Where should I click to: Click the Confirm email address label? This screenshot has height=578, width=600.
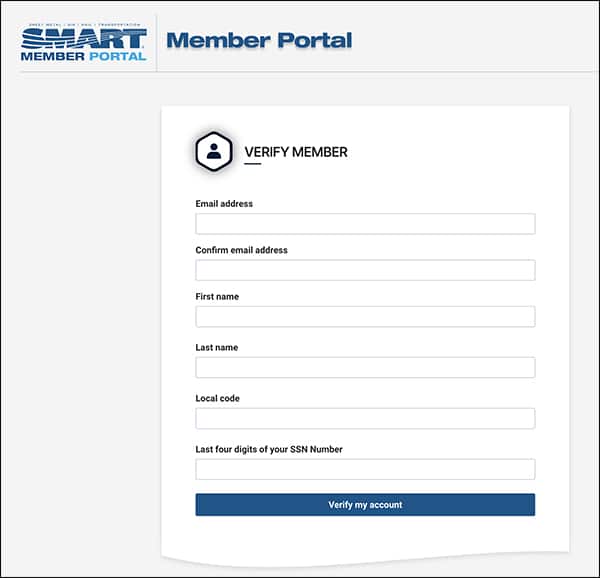coord(241,250)
